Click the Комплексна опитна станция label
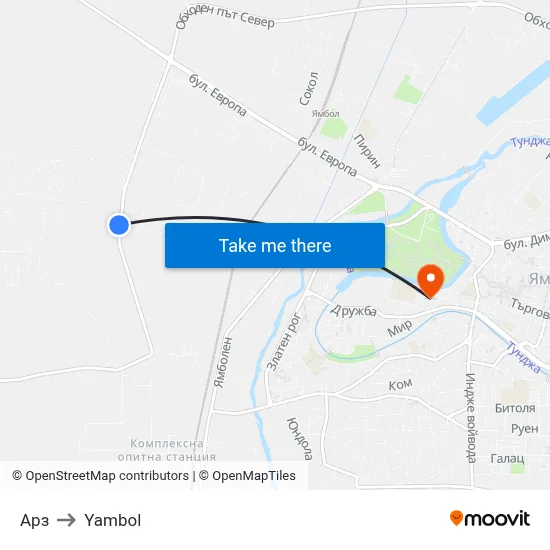The width and height of the screenshot is (550, 550). 167,450
